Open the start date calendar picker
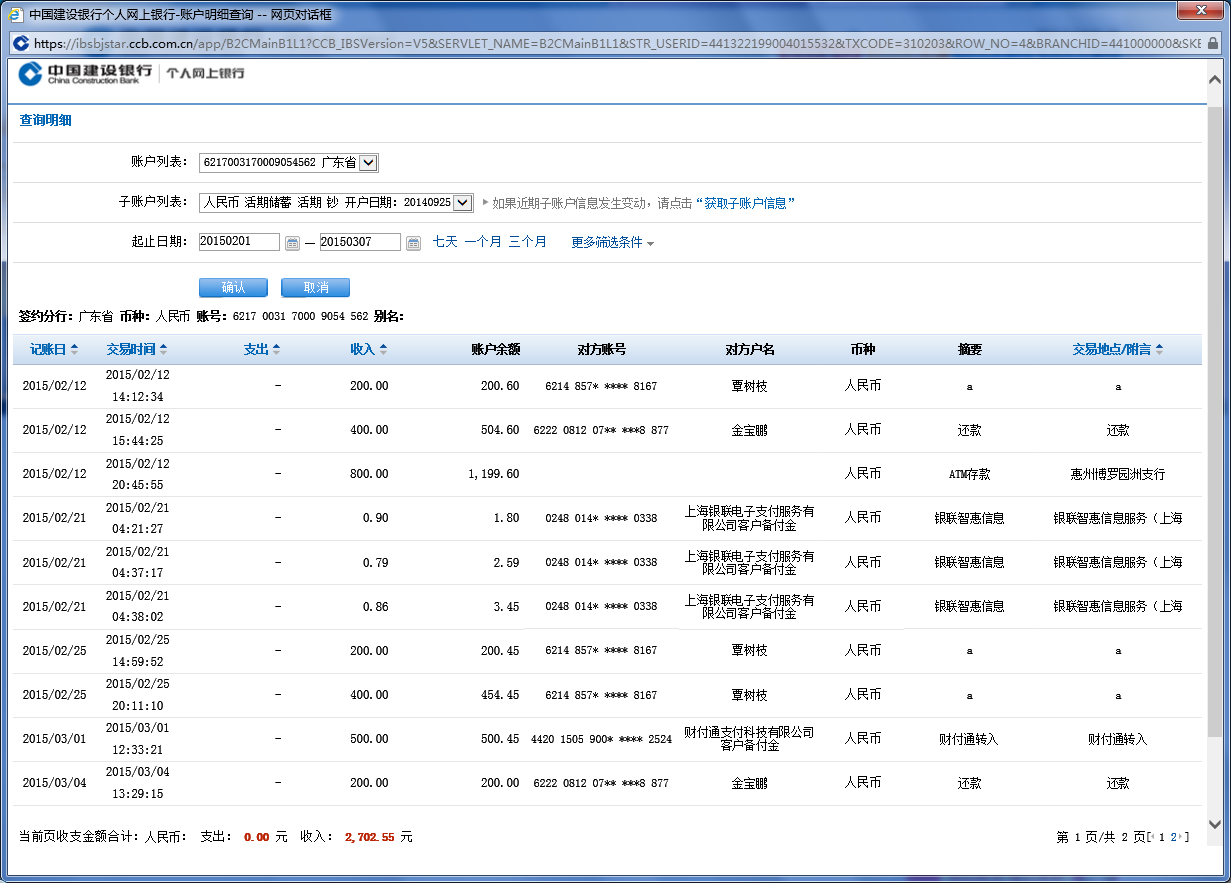This screenshot has height=883, width=1231. pos(292,243)
